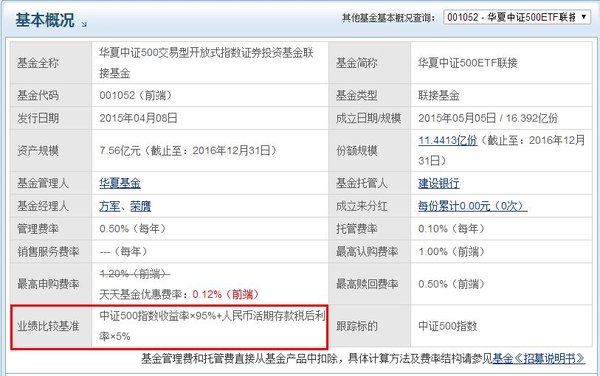Click the 份额规模 label cell
This screenshot has width=600, height=376.
(370, 151)
